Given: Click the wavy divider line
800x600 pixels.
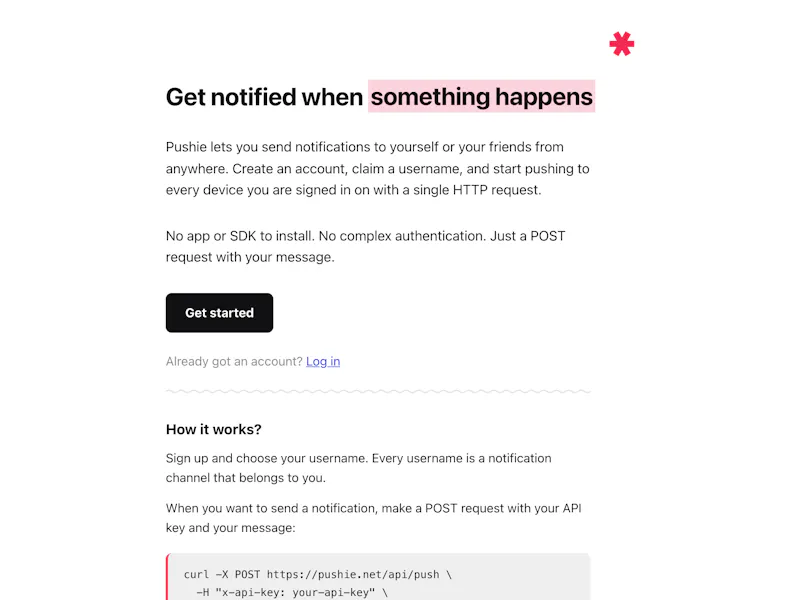Looking at the screenshot, I should tap(378, 391).
